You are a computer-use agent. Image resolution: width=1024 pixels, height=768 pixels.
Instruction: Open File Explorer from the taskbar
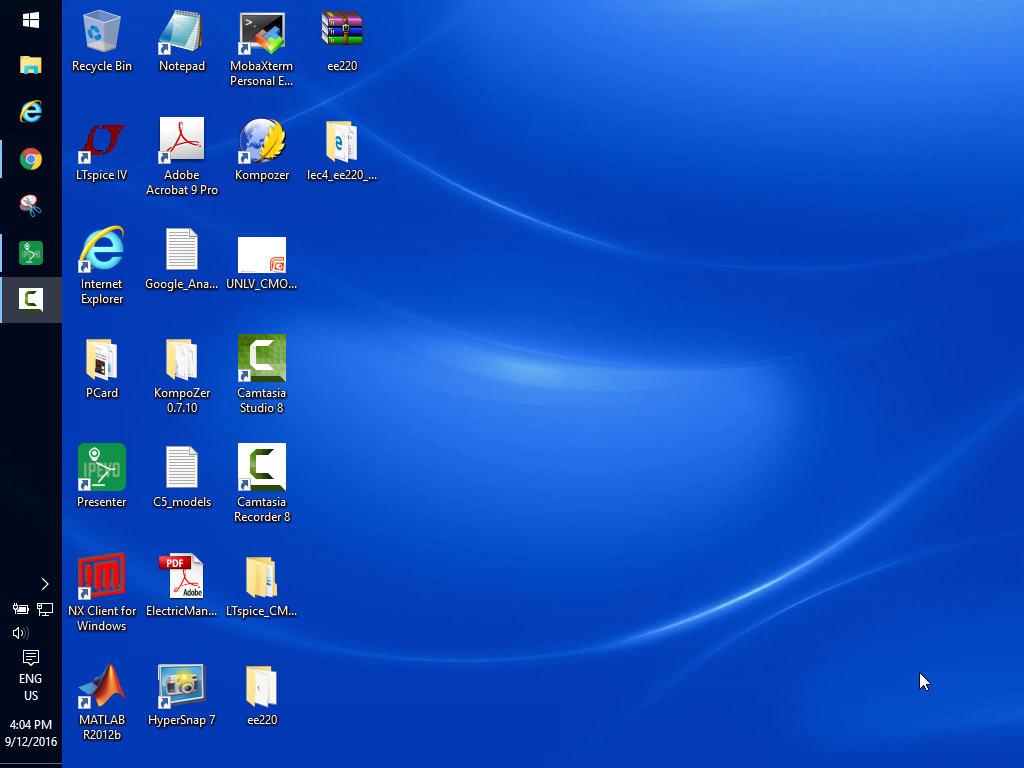pos(31,66)
